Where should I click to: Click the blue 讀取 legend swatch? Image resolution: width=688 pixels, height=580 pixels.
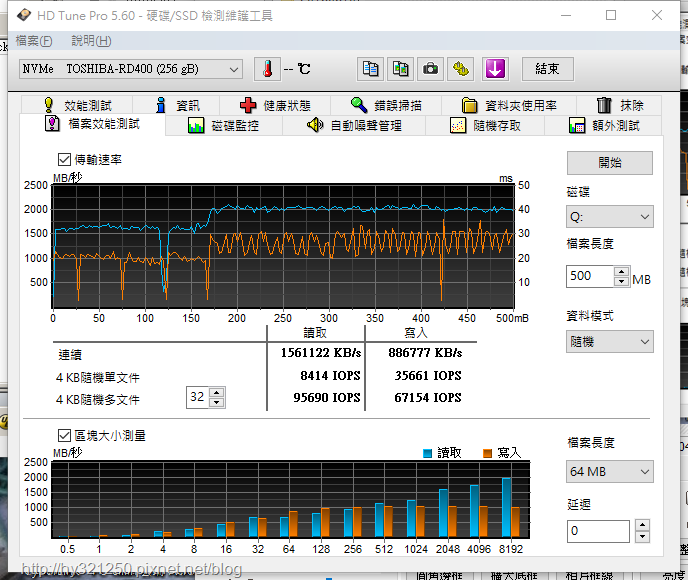tap(427, 453)
